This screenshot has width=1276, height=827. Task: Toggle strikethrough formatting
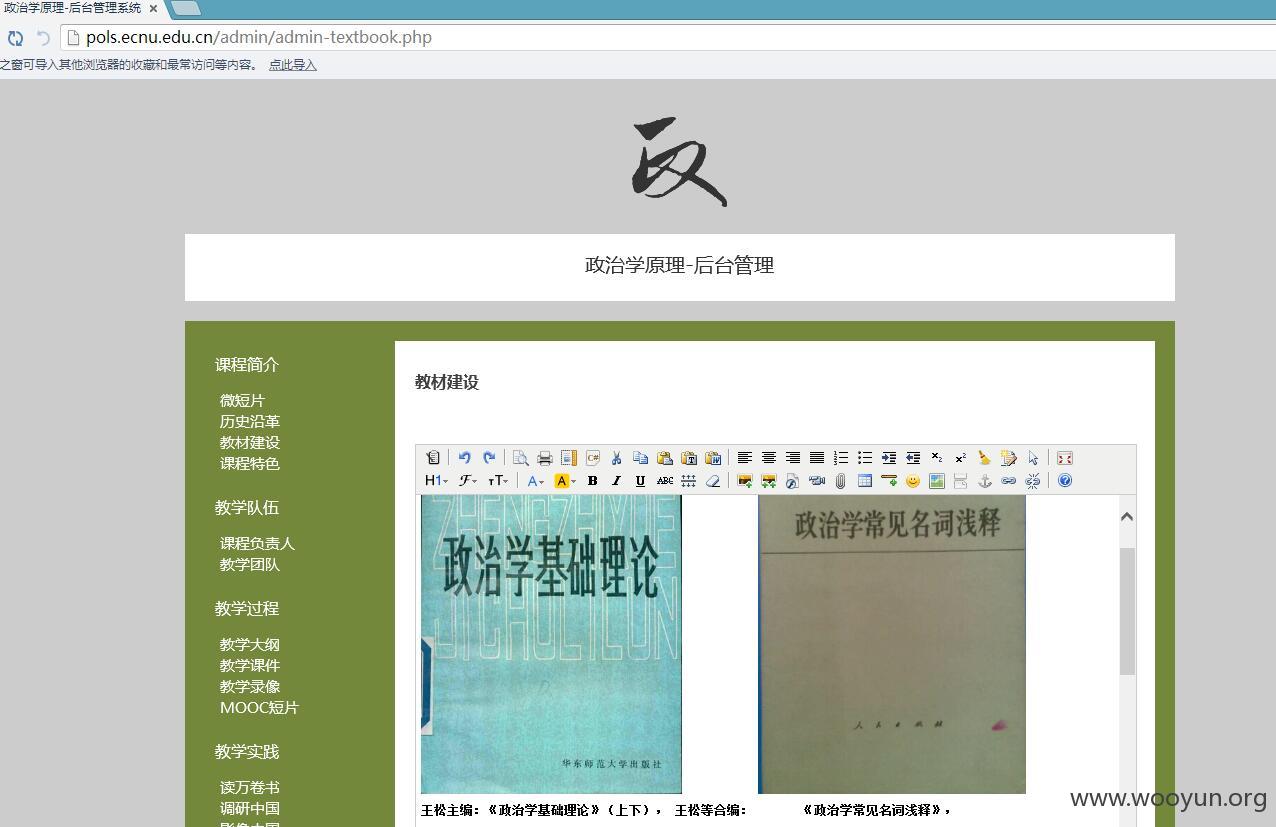click(664, 481)
